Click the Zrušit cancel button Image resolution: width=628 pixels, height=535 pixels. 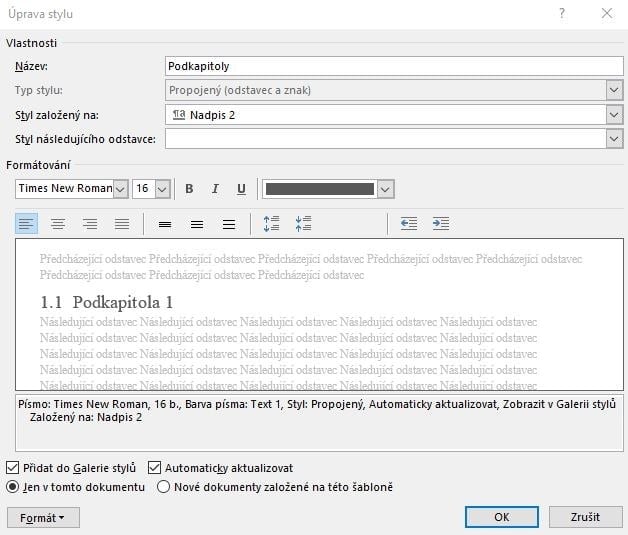click(585, 517)
